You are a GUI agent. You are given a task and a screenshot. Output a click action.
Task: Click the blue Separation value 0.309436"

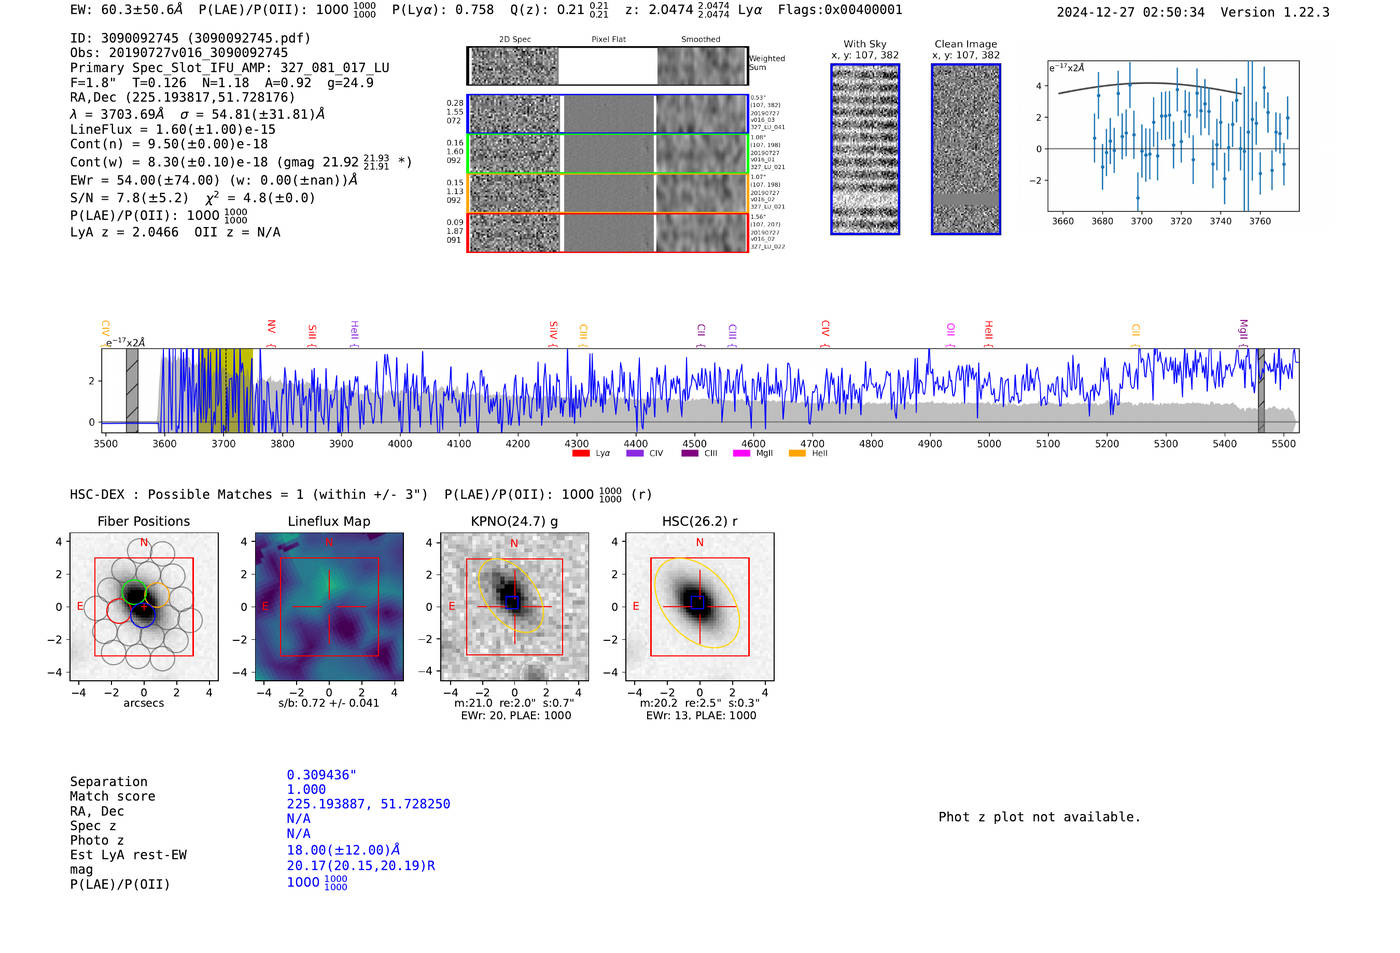click(322, 775)
